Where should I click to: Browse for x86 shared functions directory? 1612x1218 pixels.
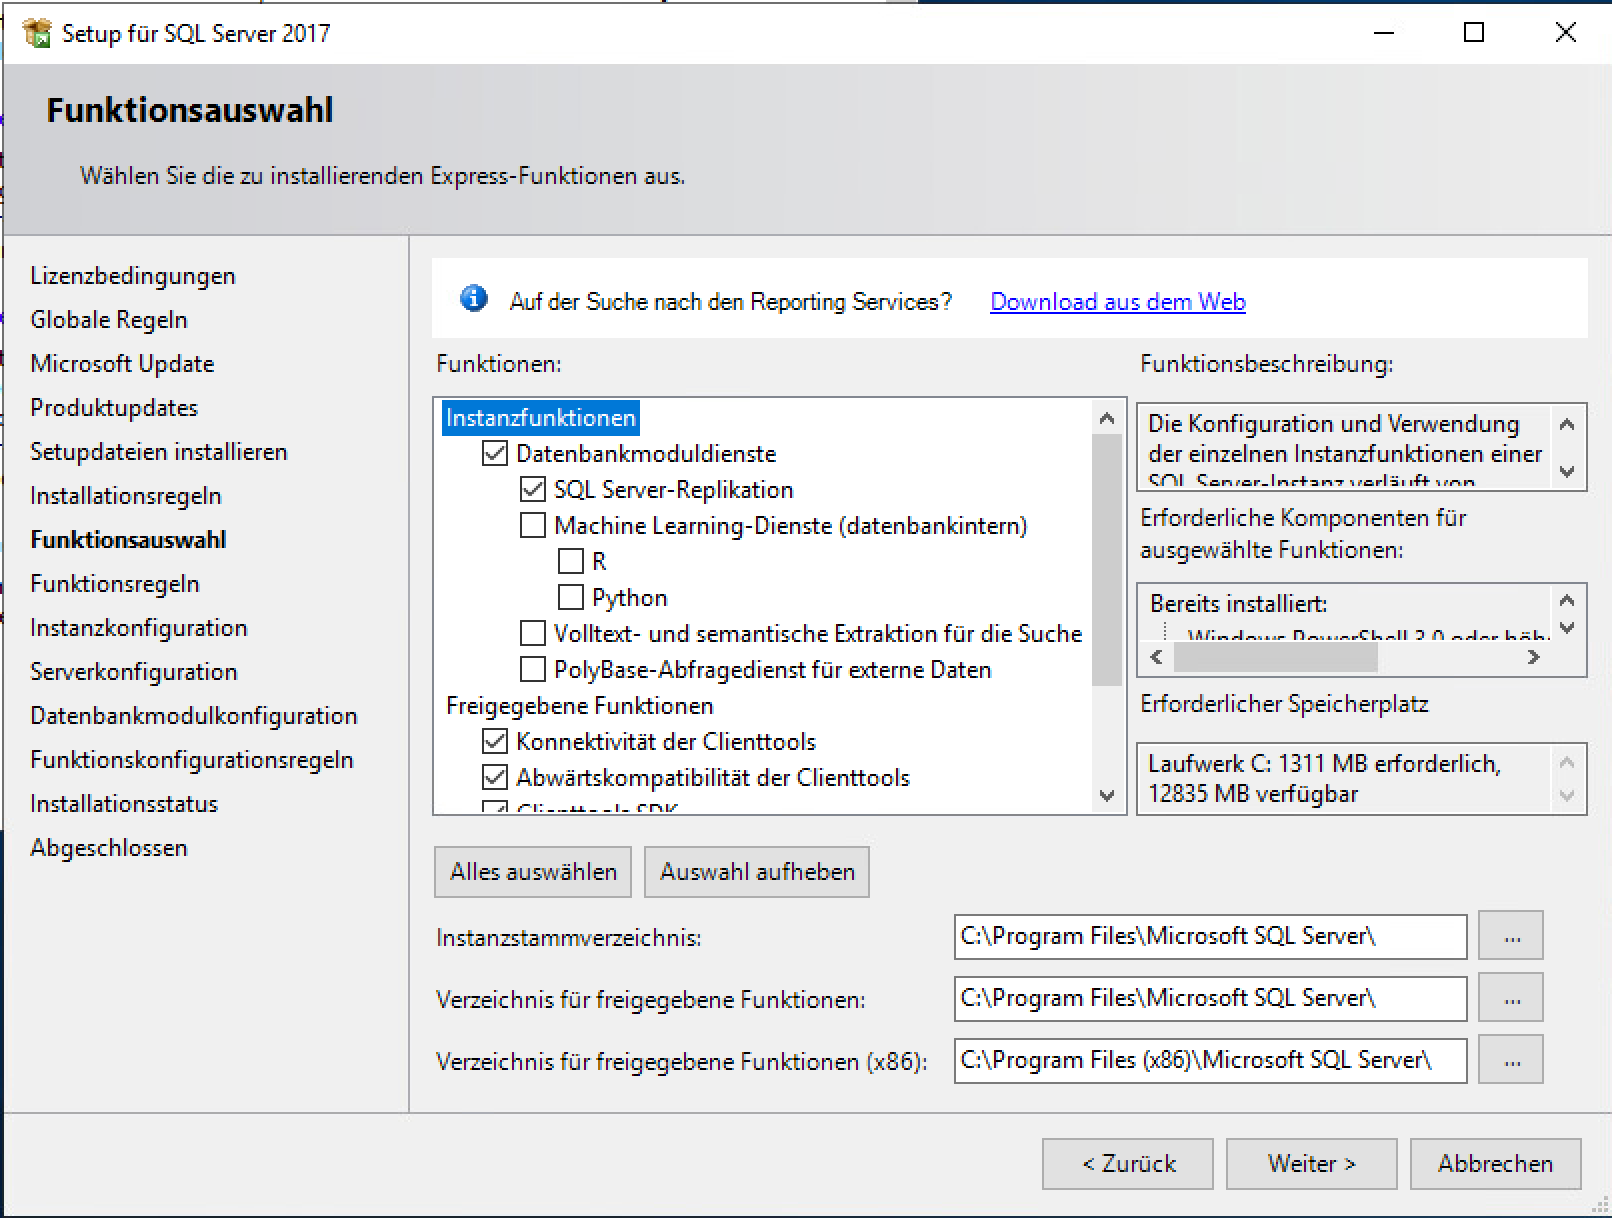click(1510, 1060)
